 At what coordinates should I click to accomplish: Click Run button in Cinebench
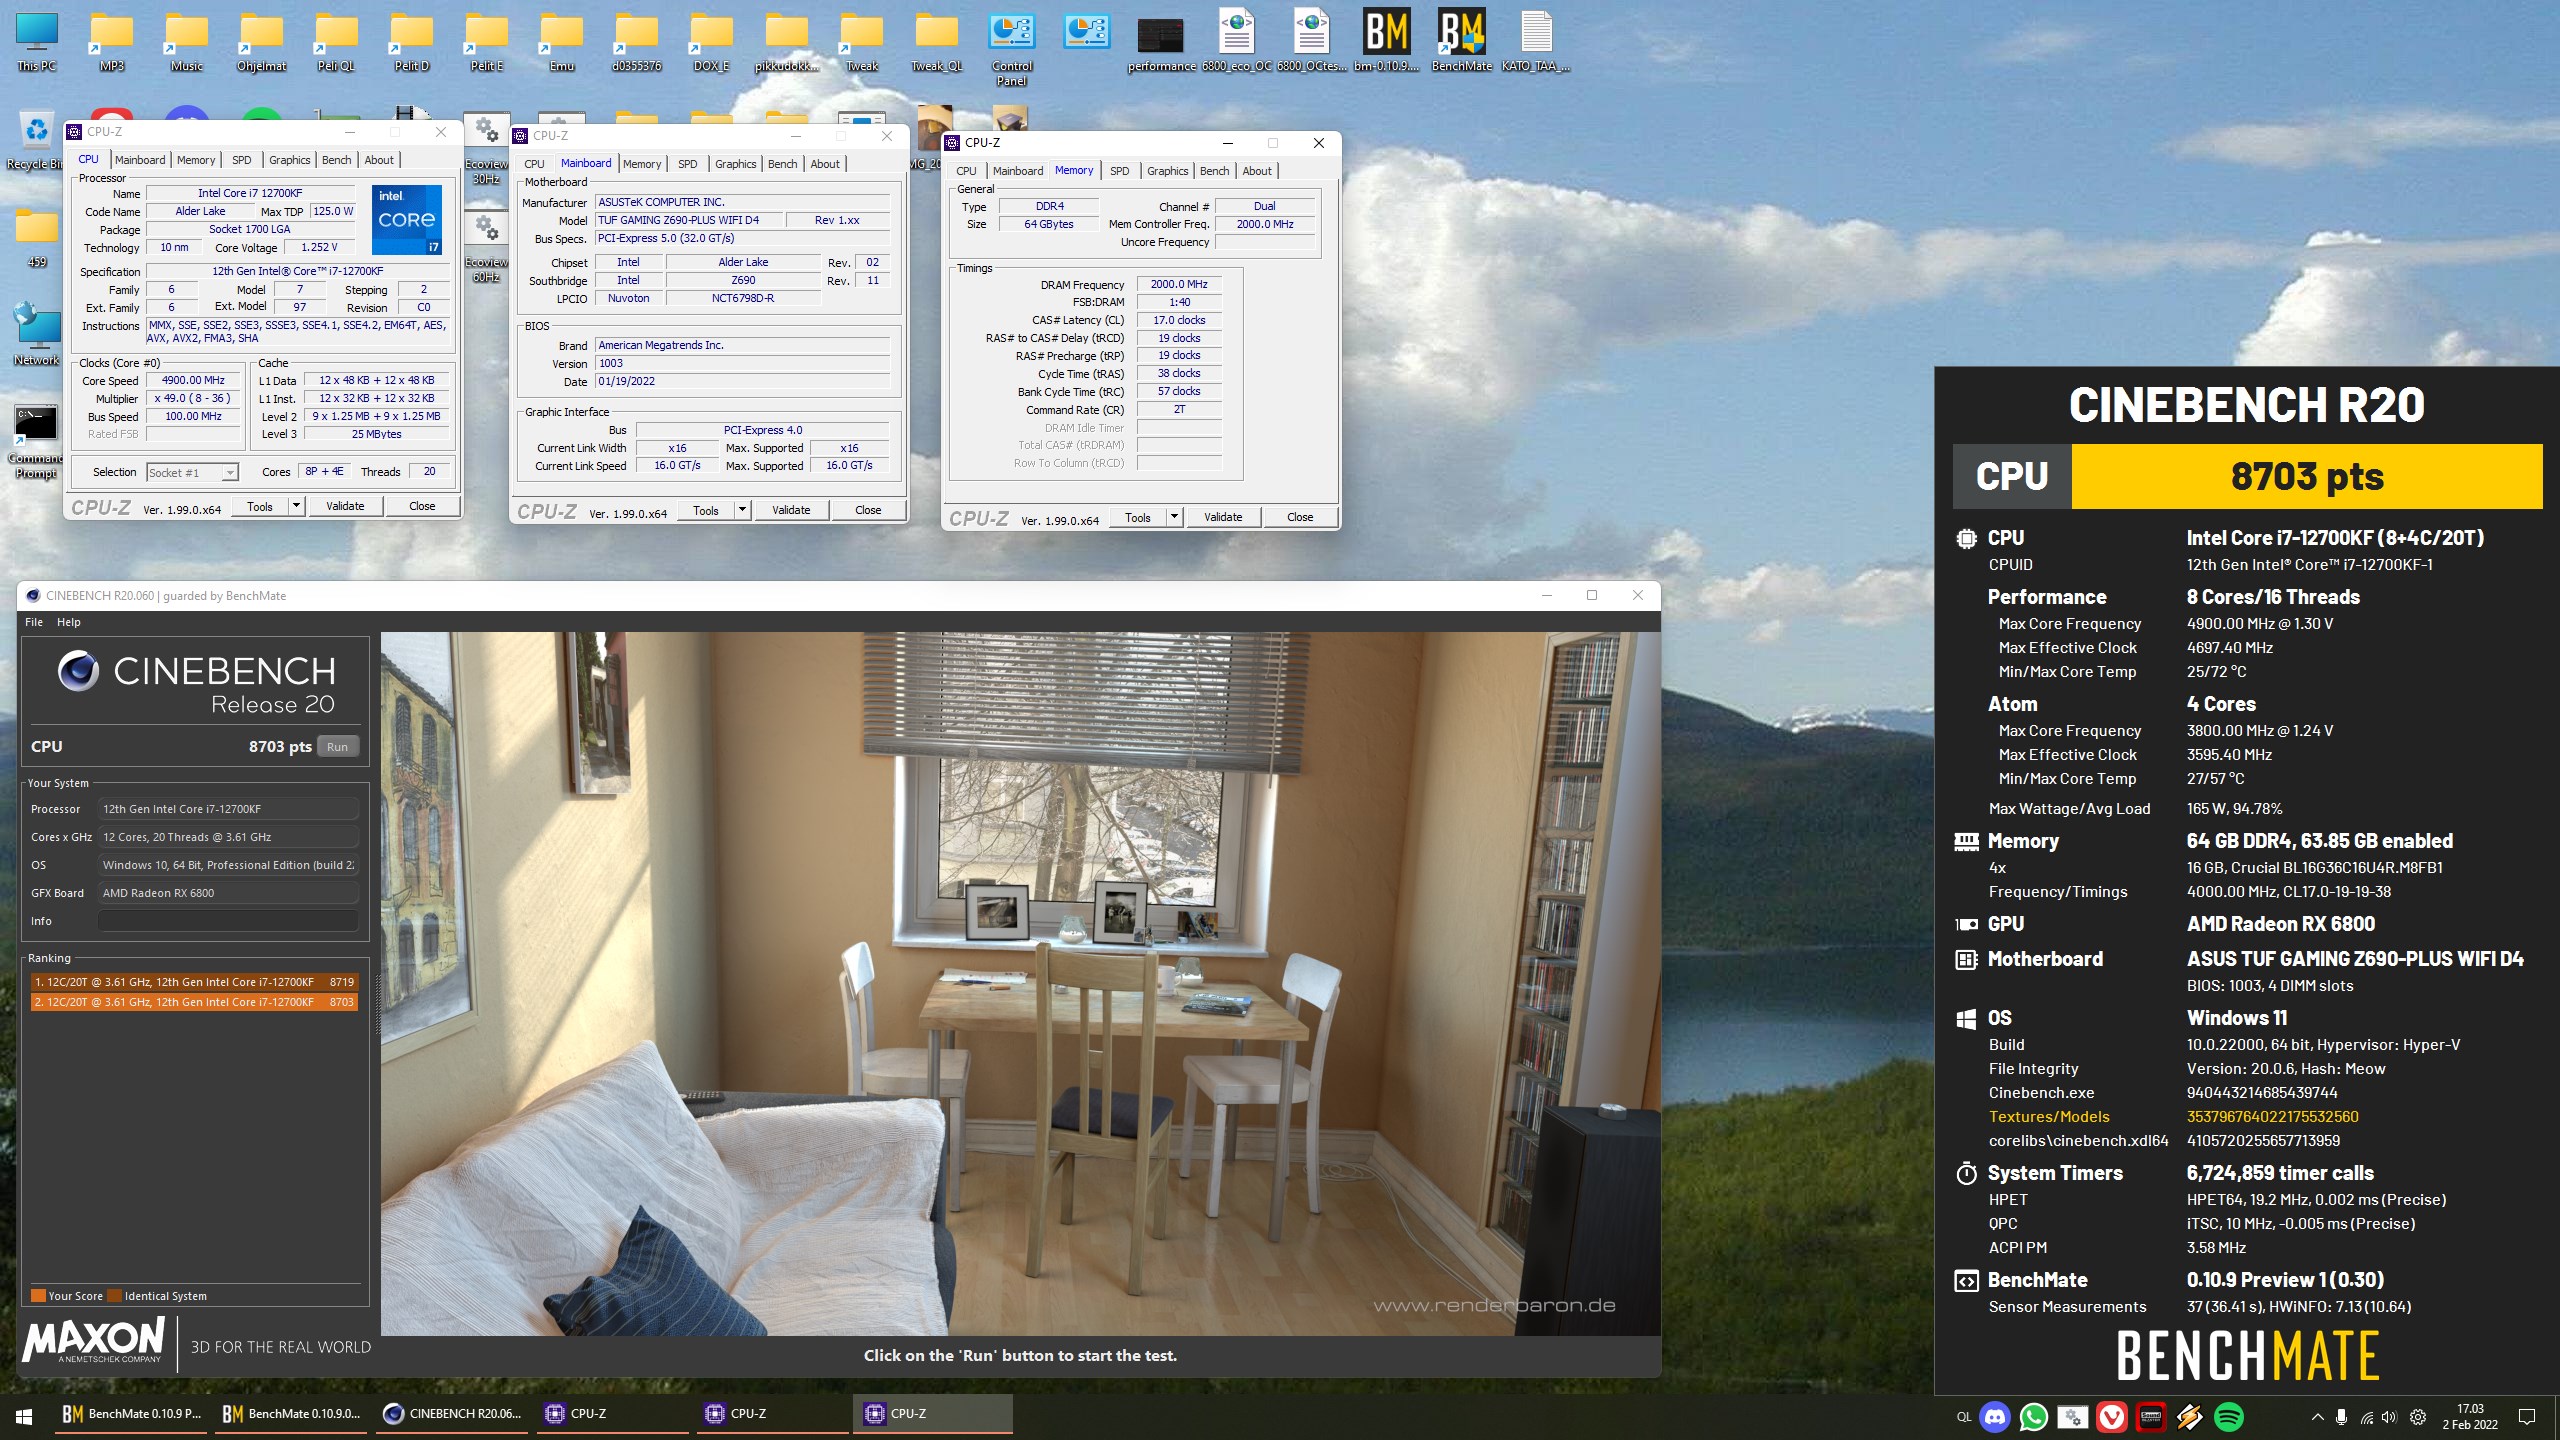click(338, 747)
